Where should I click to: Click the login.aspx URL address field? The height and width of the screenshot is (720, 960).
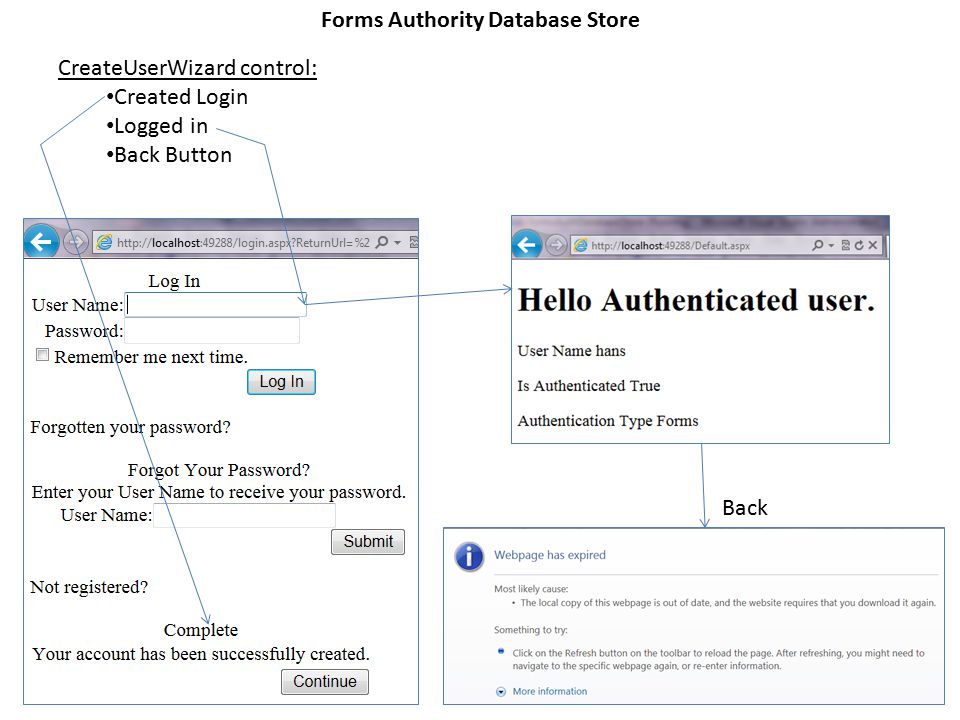point(243,242)
